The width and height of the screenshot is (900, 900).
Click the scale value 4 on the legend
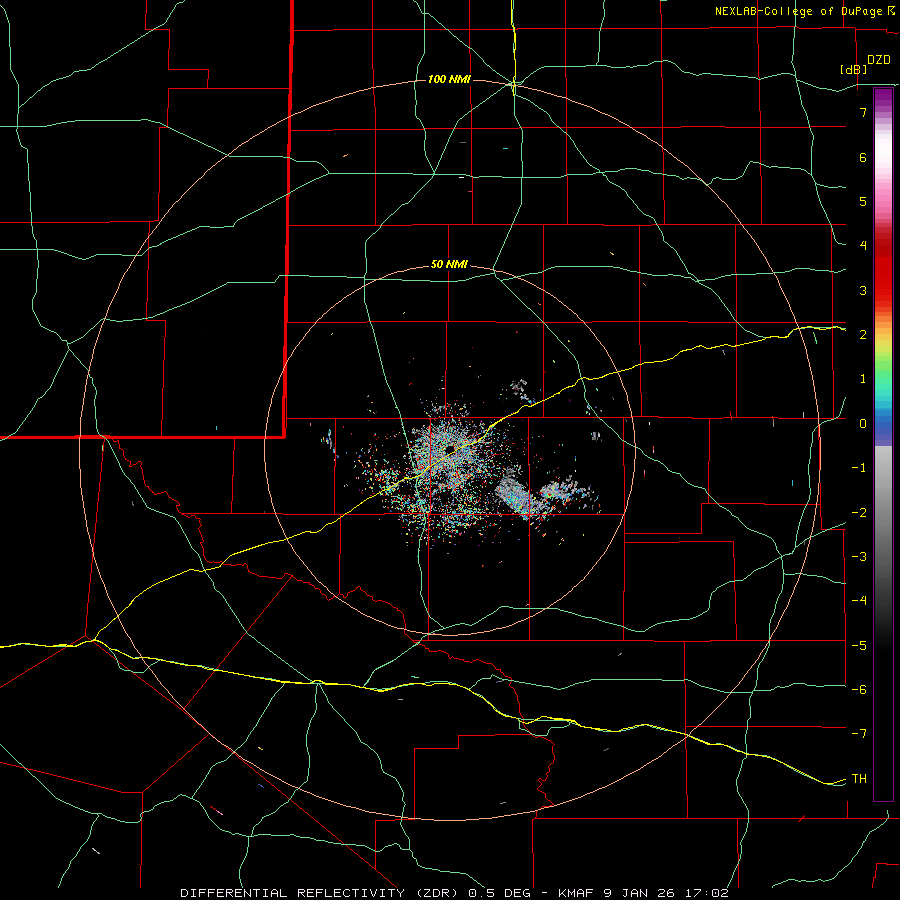tap(863, 246)
